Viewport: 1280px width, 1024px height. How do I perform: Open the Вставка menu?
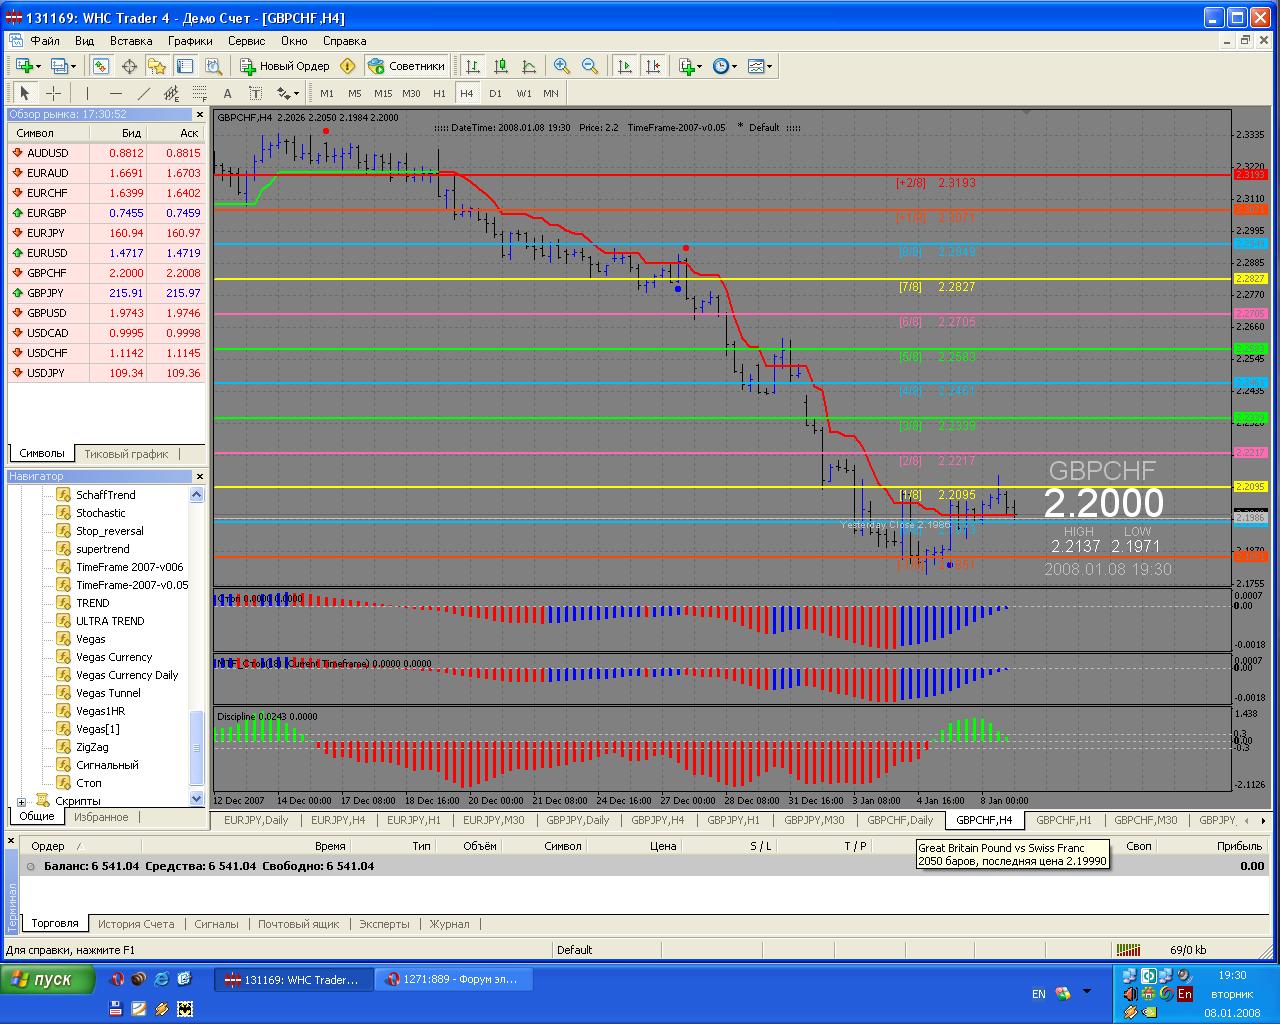[x=131, y=41]
